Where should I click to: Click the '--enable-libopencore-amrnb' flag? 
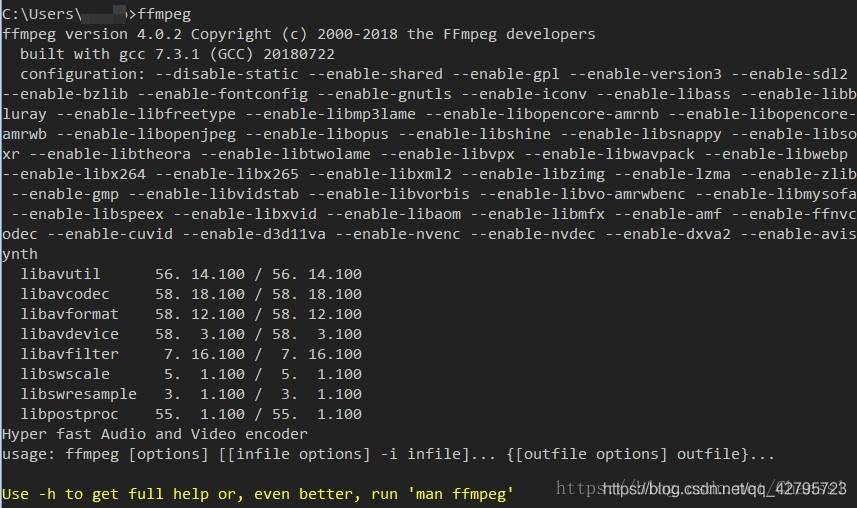click(542, 114)
